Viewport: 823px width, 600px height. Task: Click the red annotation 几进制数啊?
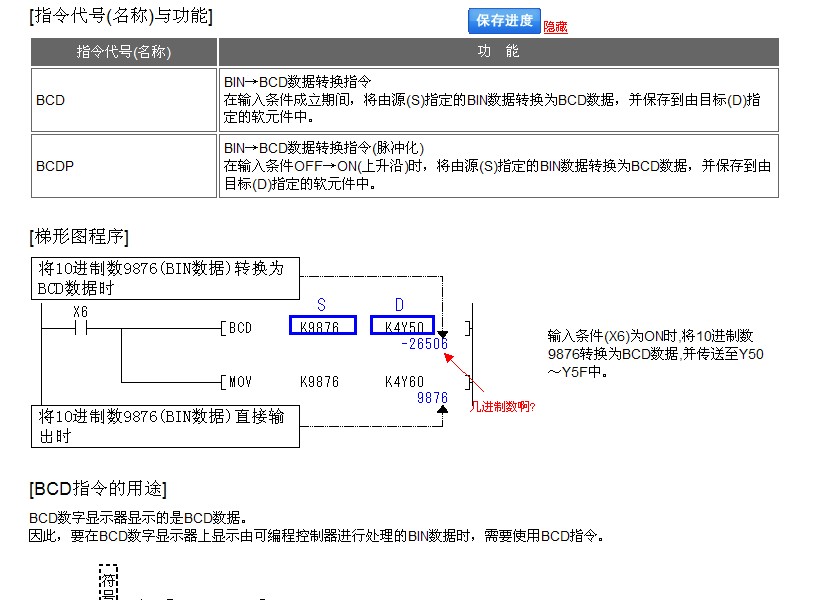[x=503, y=407]
